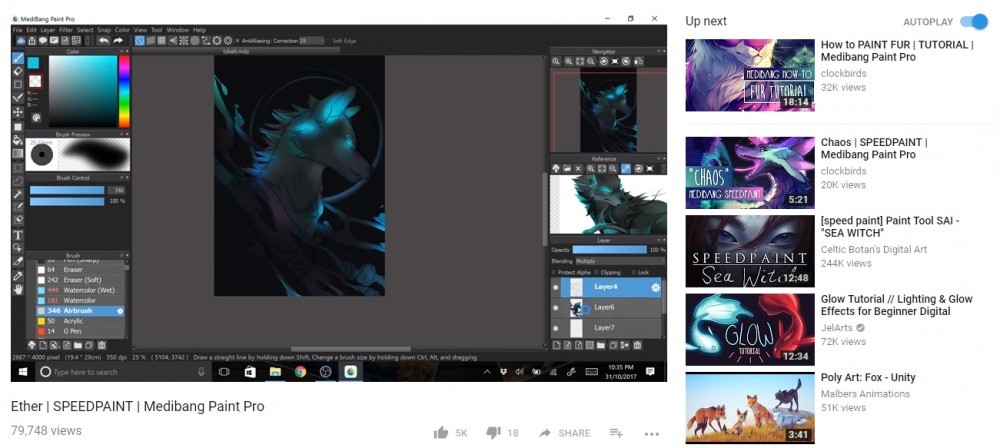Delete layer with the trash icon

637,345
